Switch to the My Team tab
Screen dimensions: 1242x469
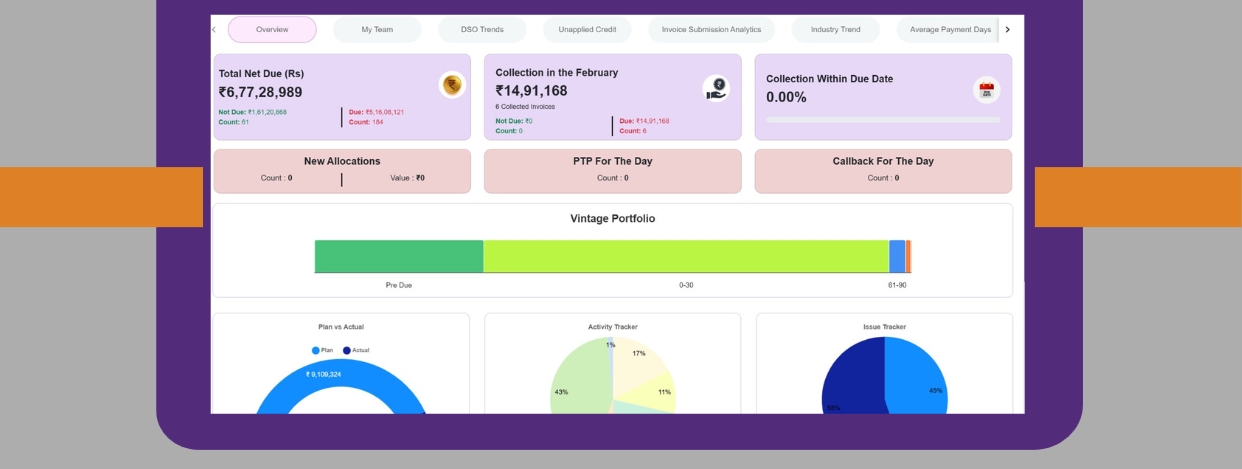click(377, 30)
